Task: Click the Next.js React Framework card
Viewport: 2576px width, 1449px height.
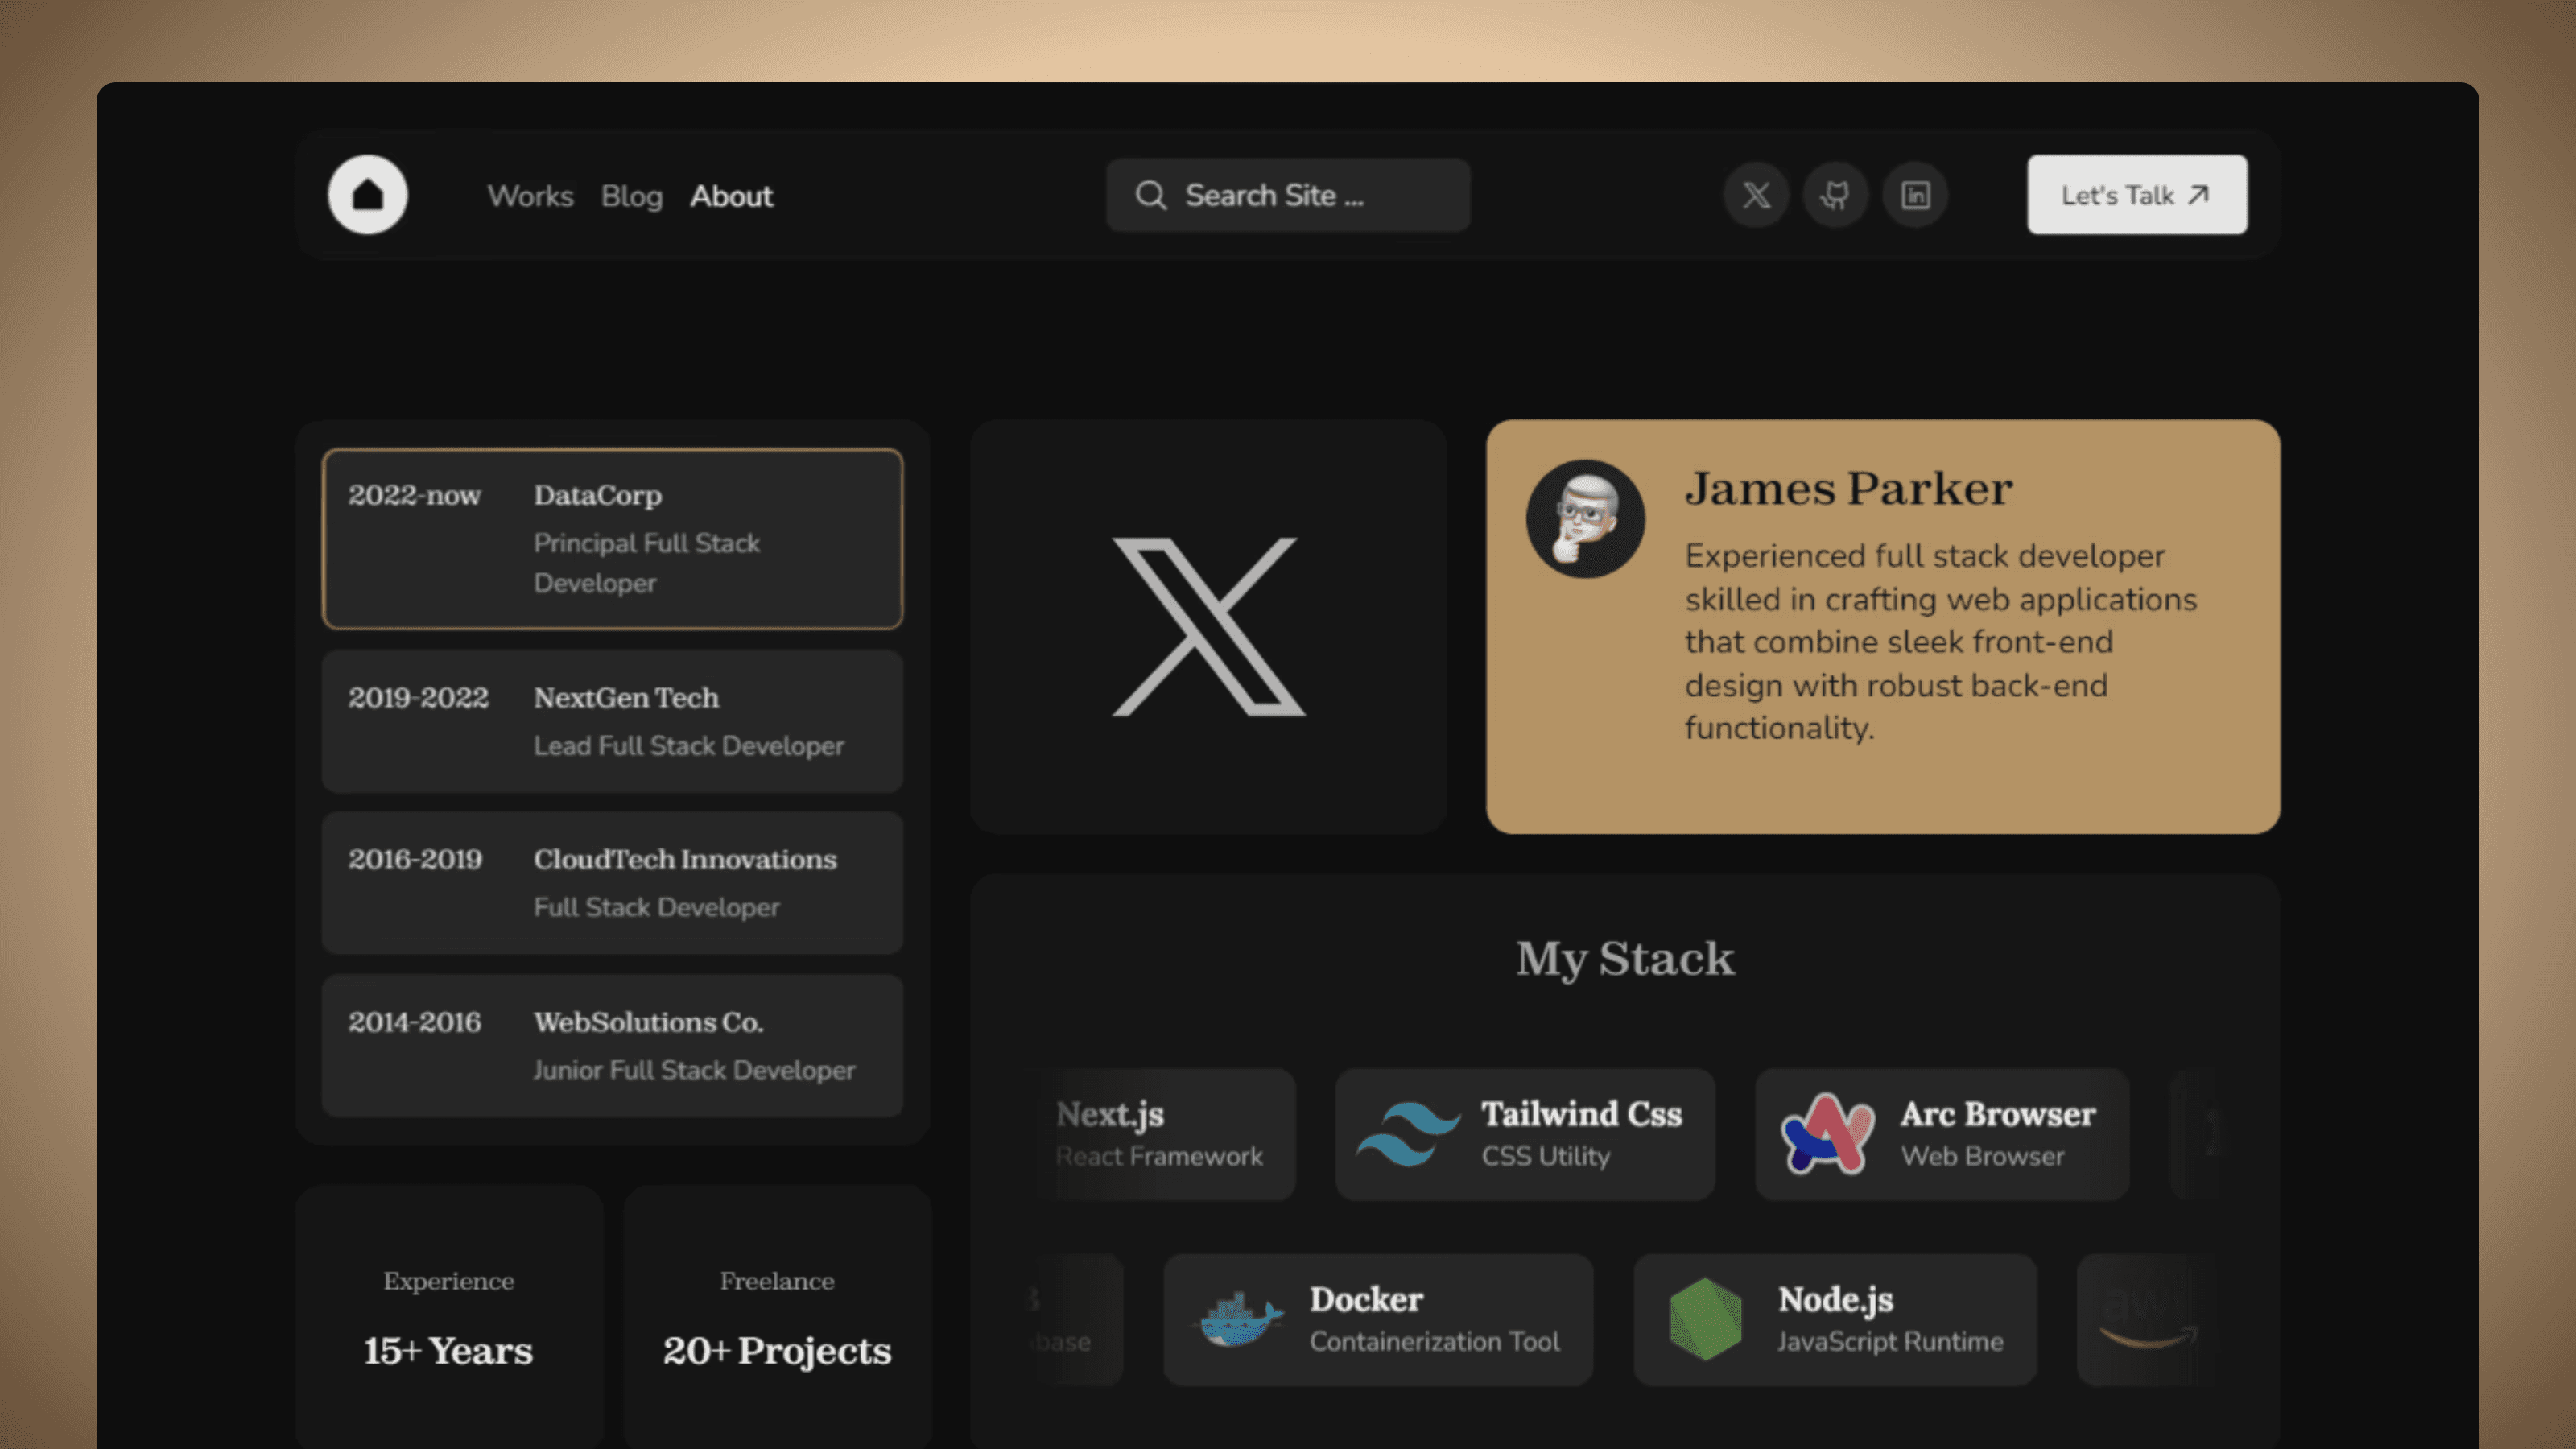Action: pos(1160,1134)
